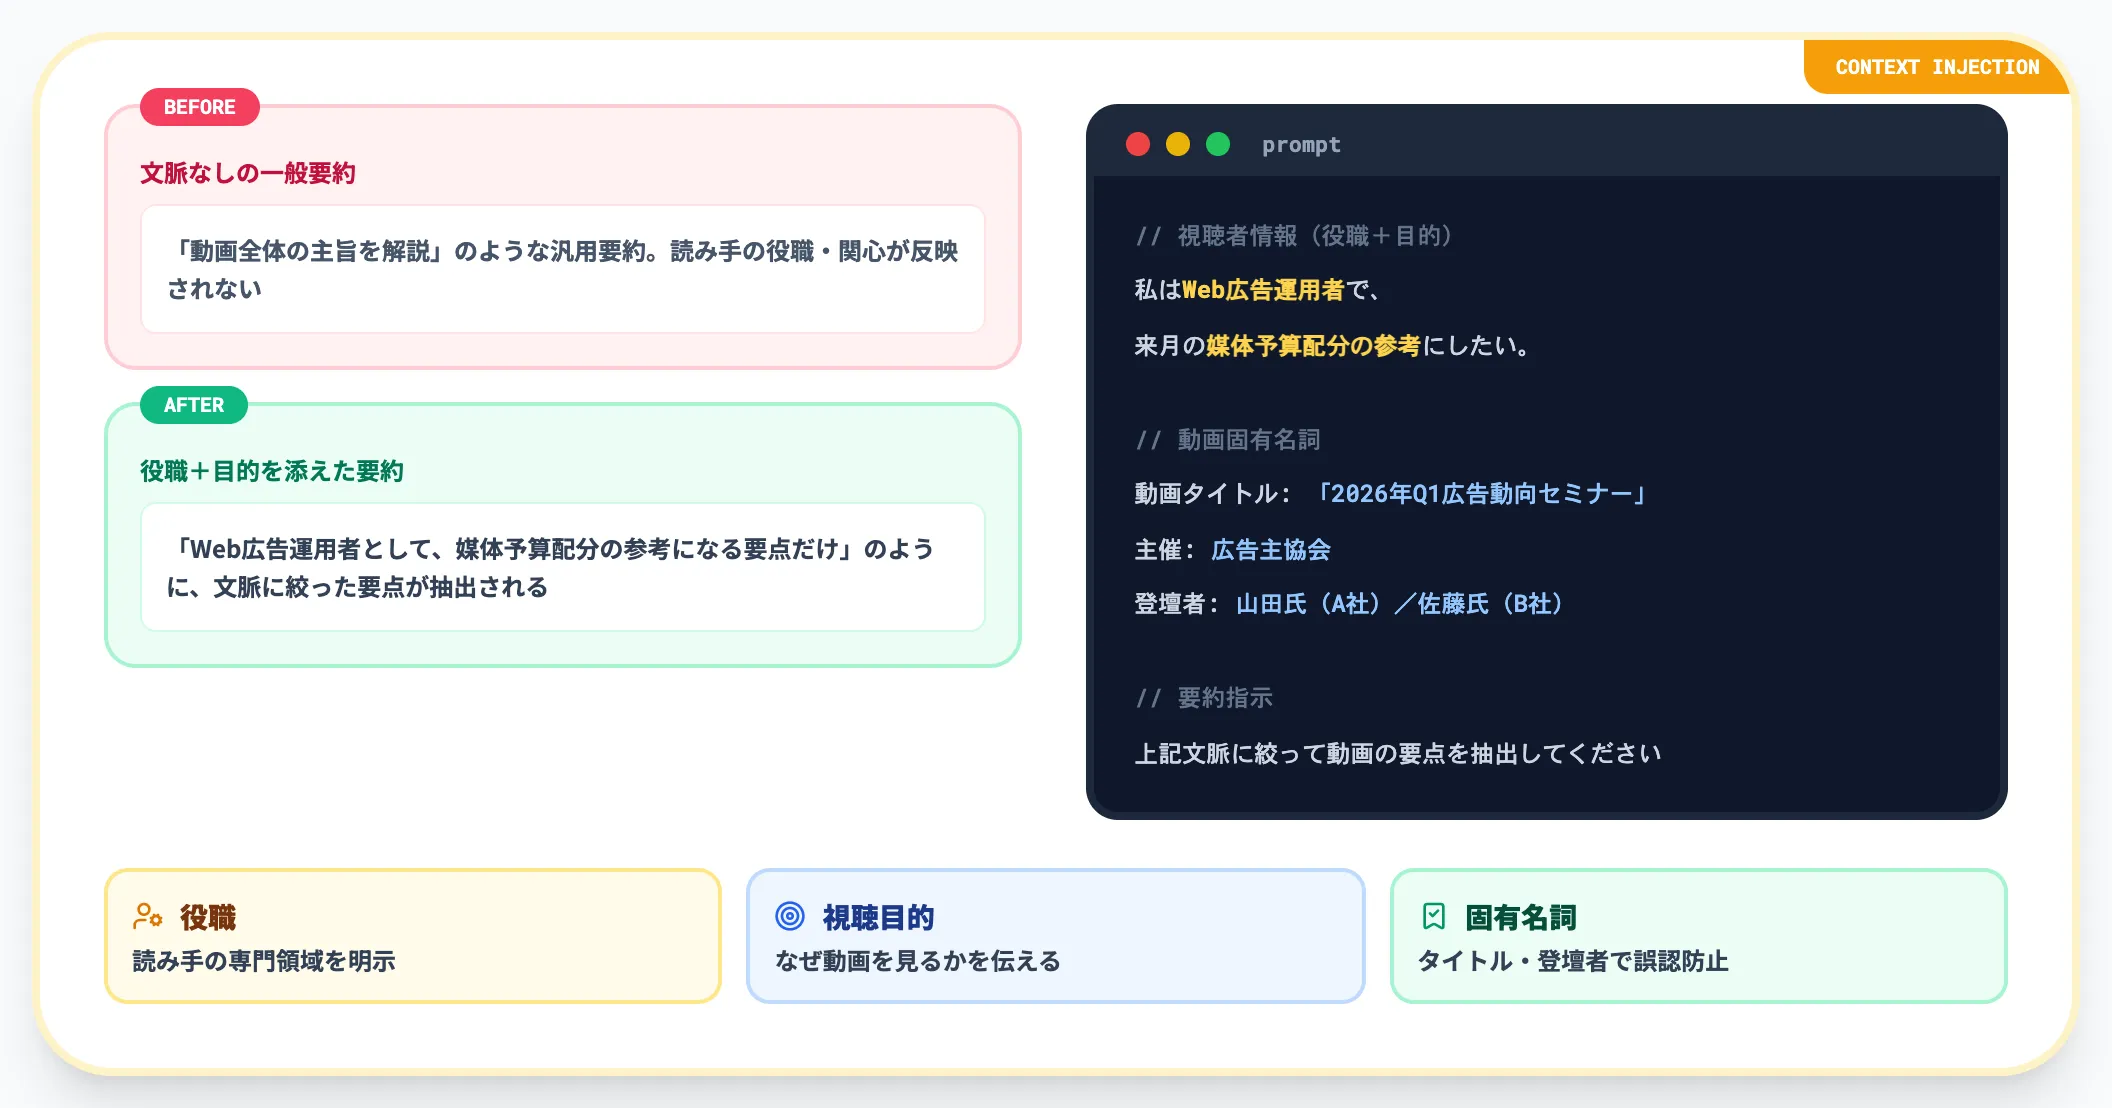Image resolution: width=2112 pixels, height=1108 pixels.
Task: Click the line 上記文脈に絞って動画の要点を抽出してください
Action: [x=1398, y=754]
